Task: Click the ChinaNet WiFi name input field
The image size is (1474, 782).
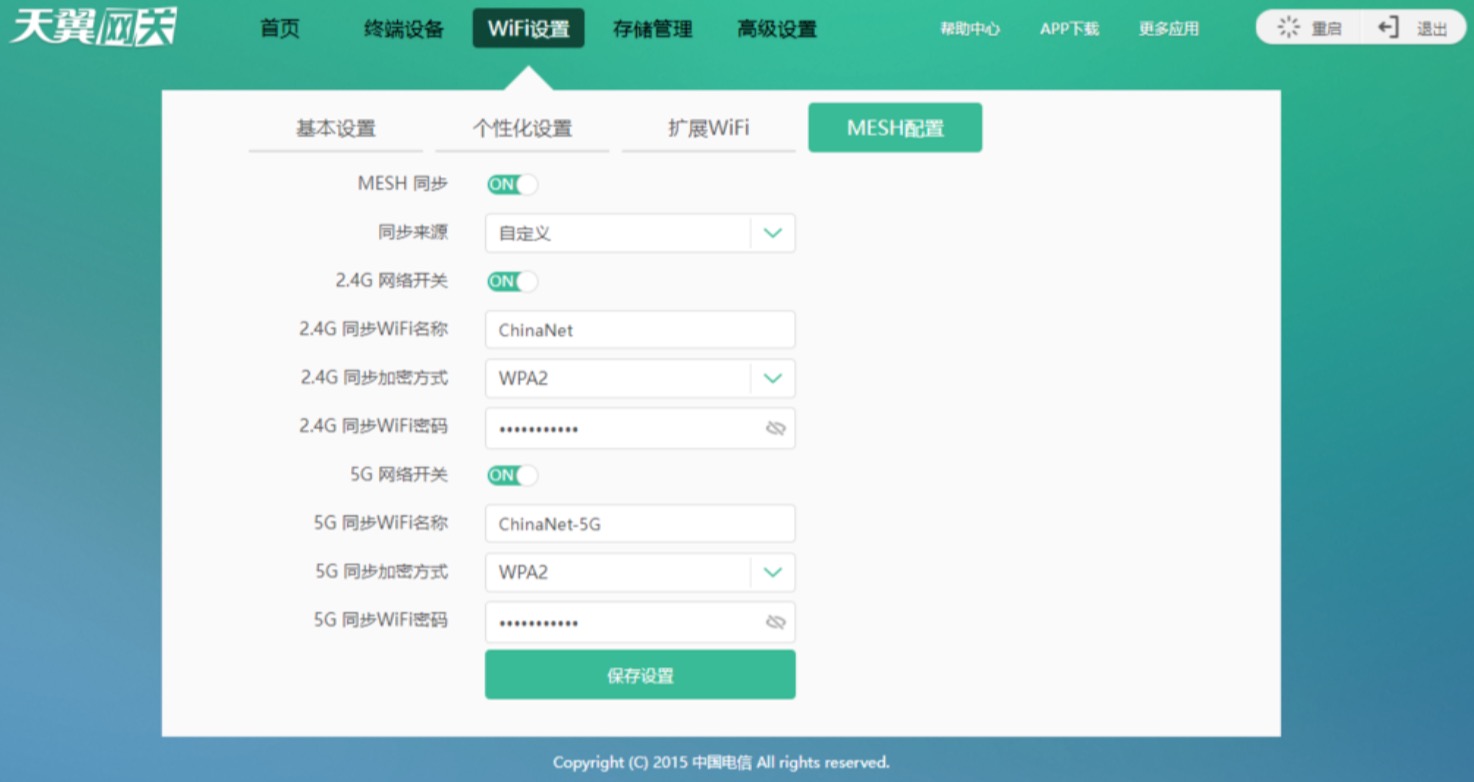Action: [x=640, y=329]
